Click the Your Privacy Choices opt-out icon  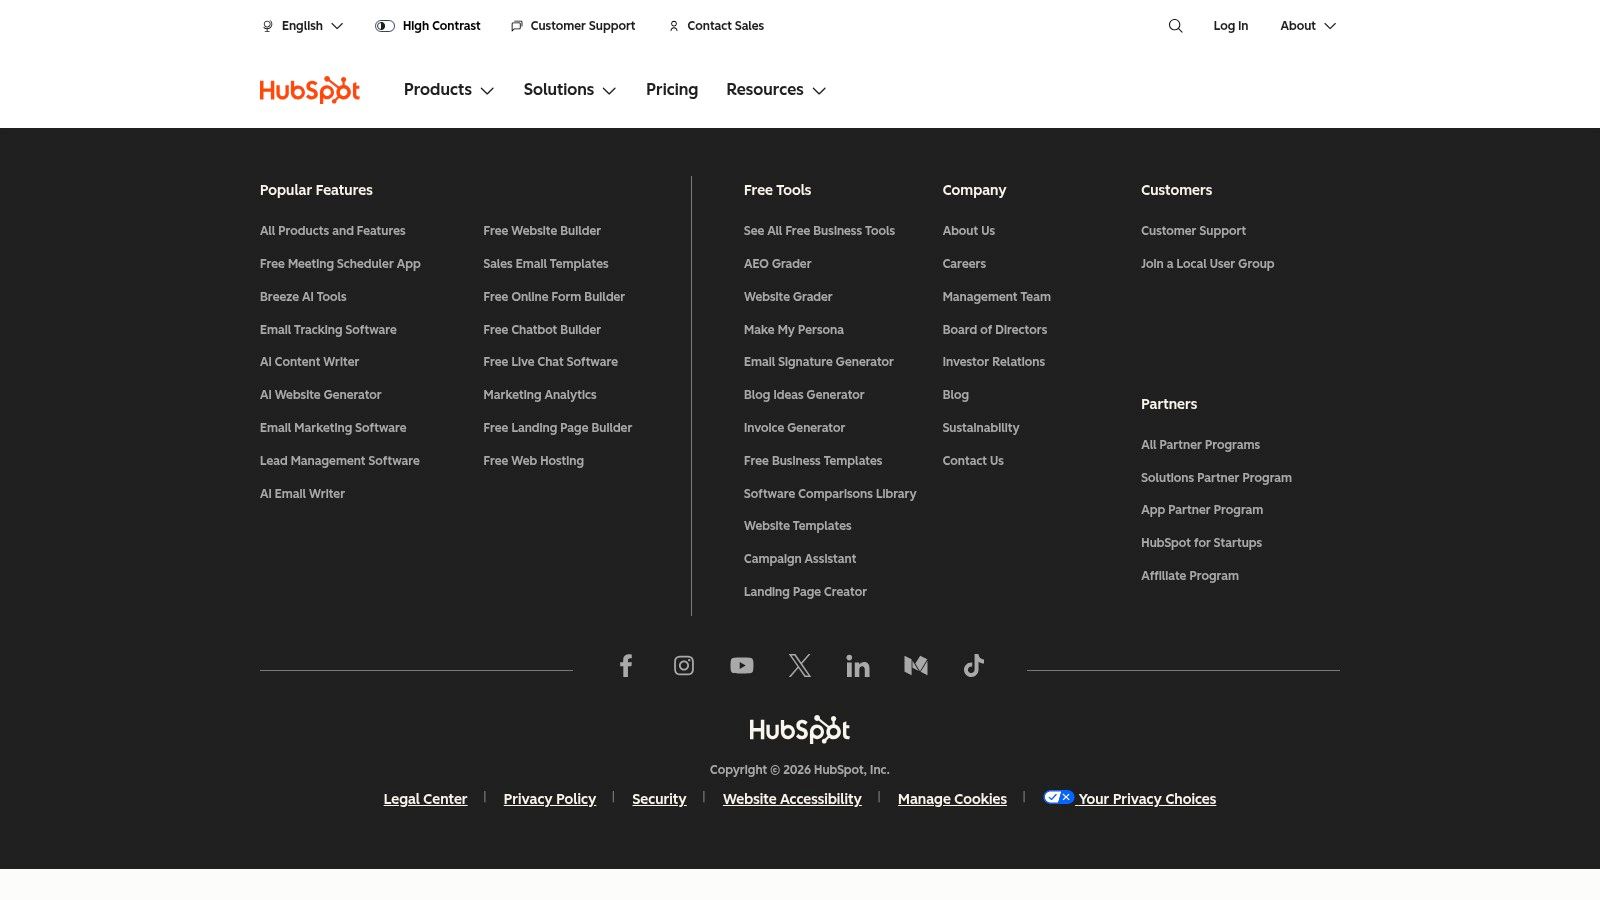1059,797
